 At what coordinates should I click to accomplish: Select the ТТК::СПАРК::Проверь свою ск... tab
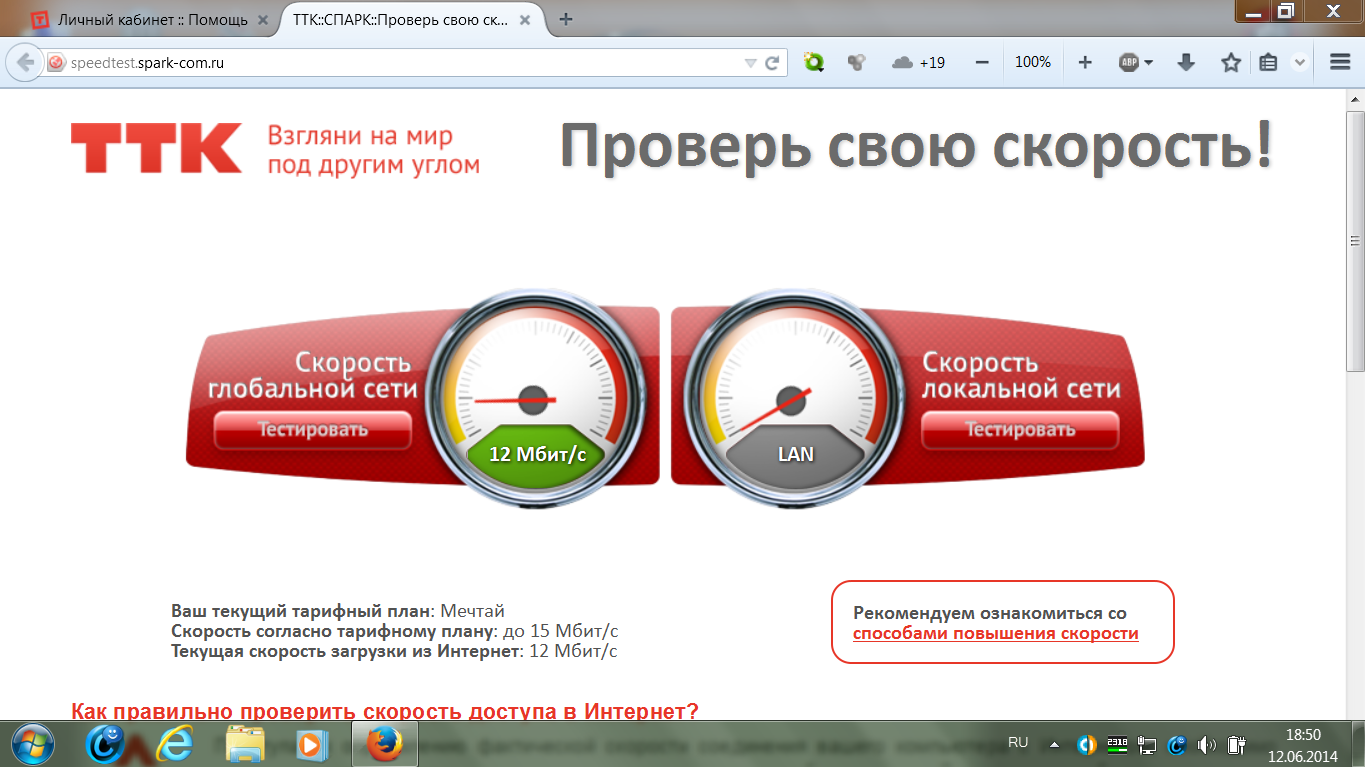pyautogui.click(x=412, y=19)
